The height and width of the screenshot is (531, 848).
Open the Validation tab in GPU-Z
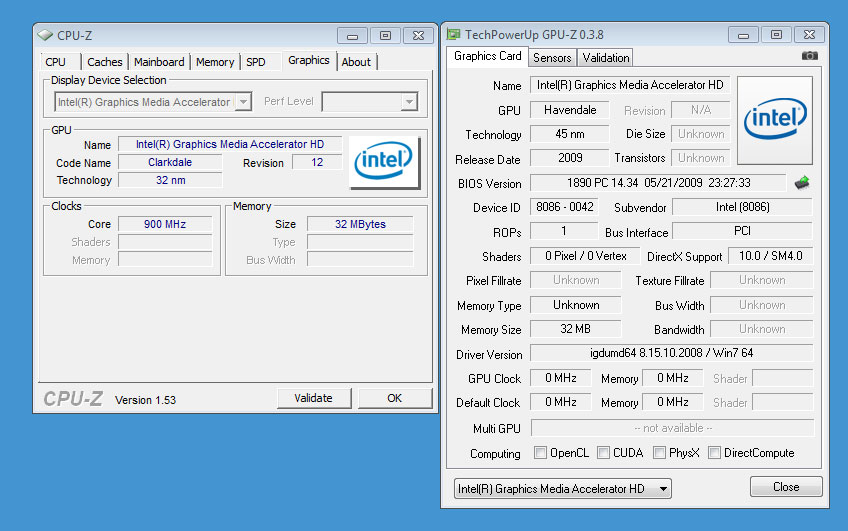[606, 58]
